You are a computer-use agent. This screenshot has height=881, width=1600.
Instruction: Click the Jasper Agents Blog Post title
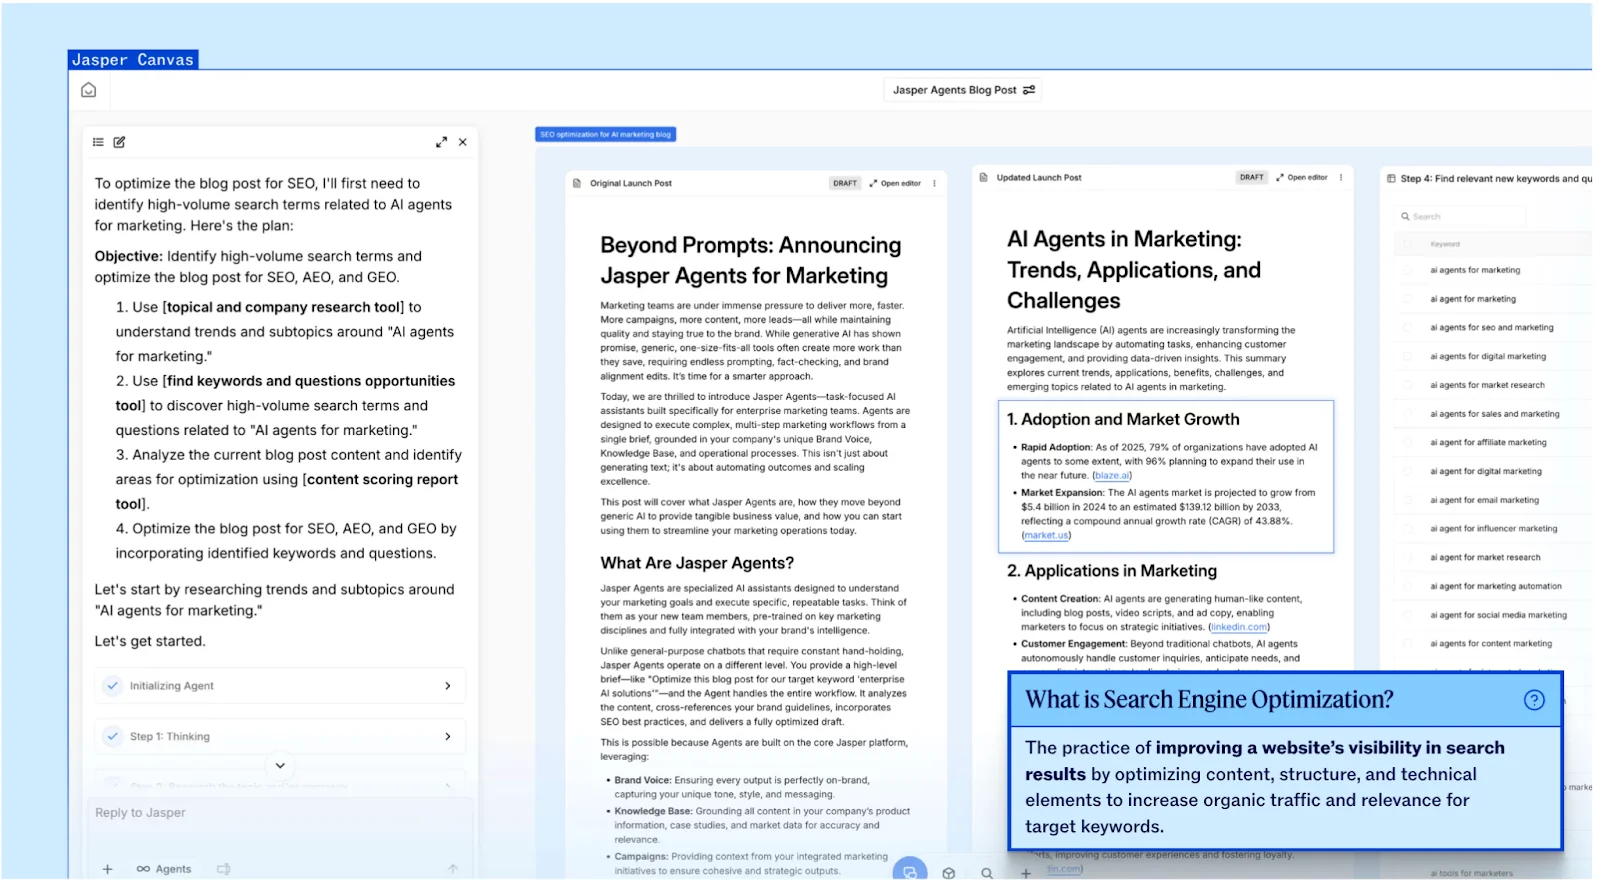click(x=954, y=90)
